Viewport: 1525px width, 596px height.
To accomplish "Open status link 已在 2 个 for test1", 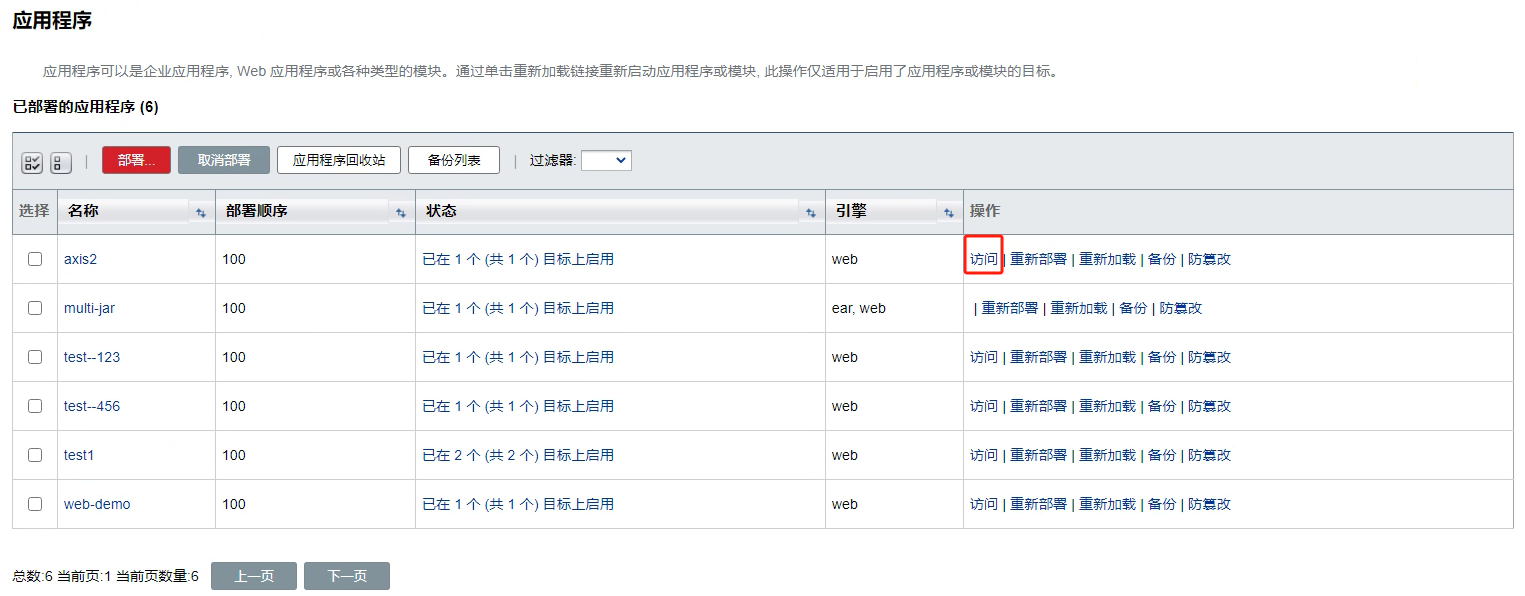I will pyautogui.click(x=518, y=455).
